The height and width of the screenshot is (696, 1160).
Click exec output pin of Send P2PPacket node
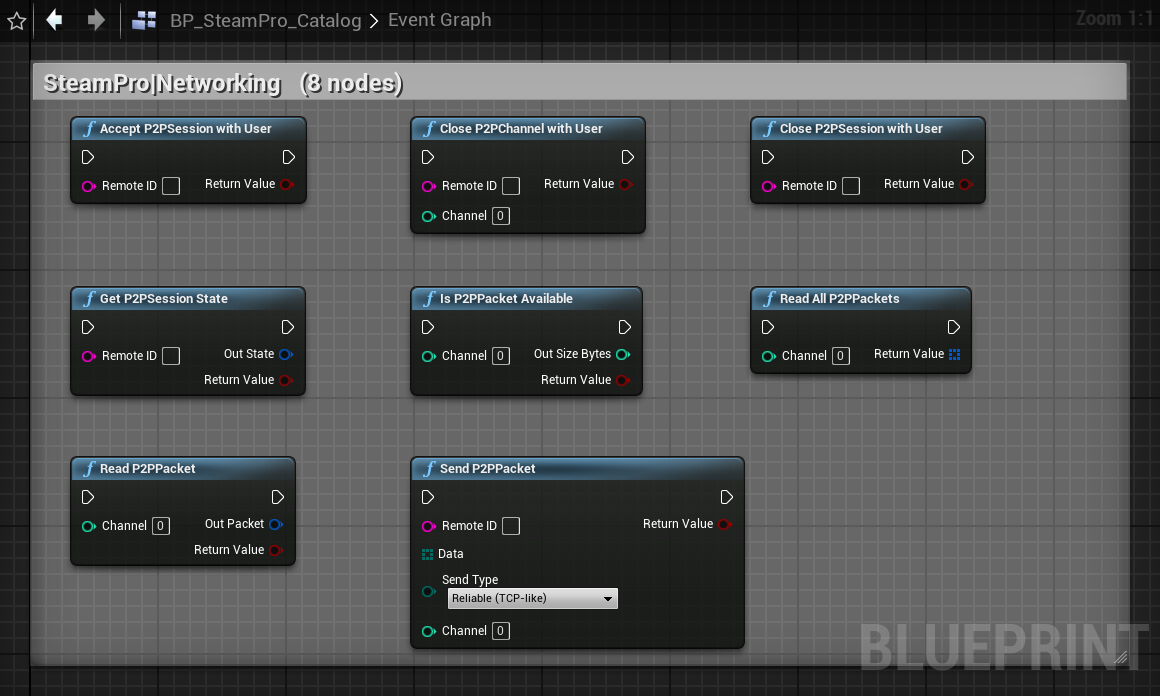point(726,497)
